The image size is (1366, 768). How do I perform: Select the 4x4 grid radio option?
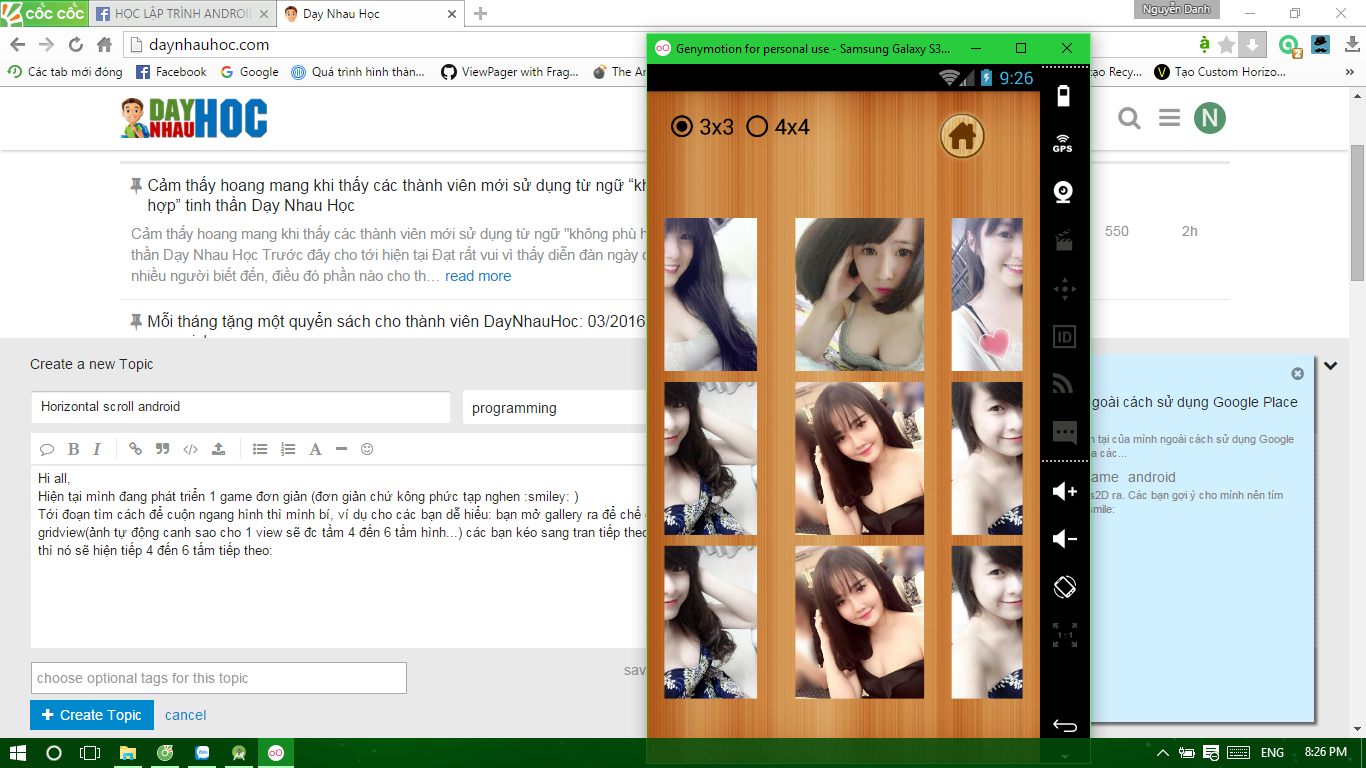click(x=758, y=126)
